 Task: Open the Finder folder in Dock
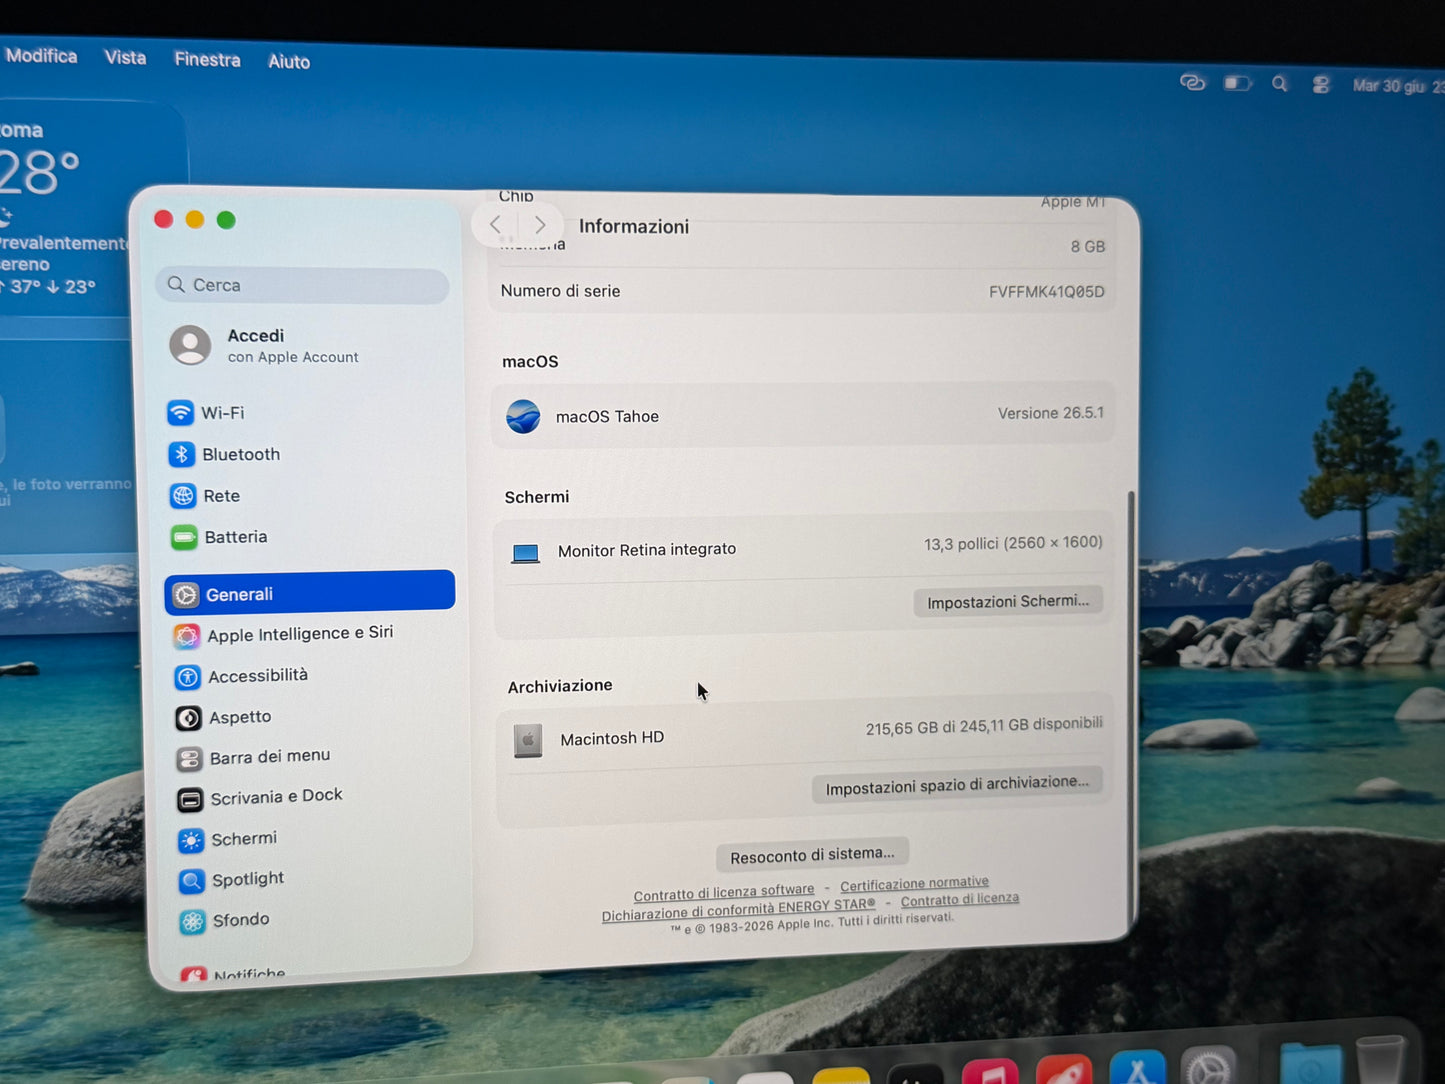click(x=1310, y=1064)
